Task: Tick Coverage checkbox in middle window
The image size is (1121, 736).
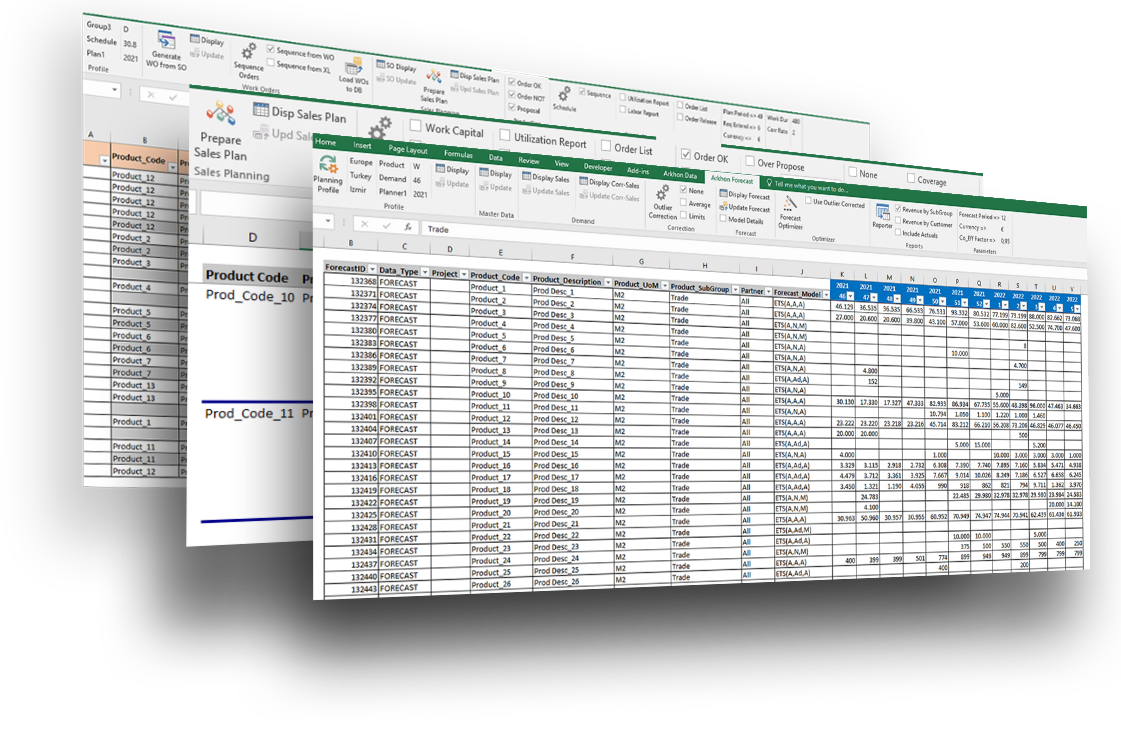Action: [911, 177]
